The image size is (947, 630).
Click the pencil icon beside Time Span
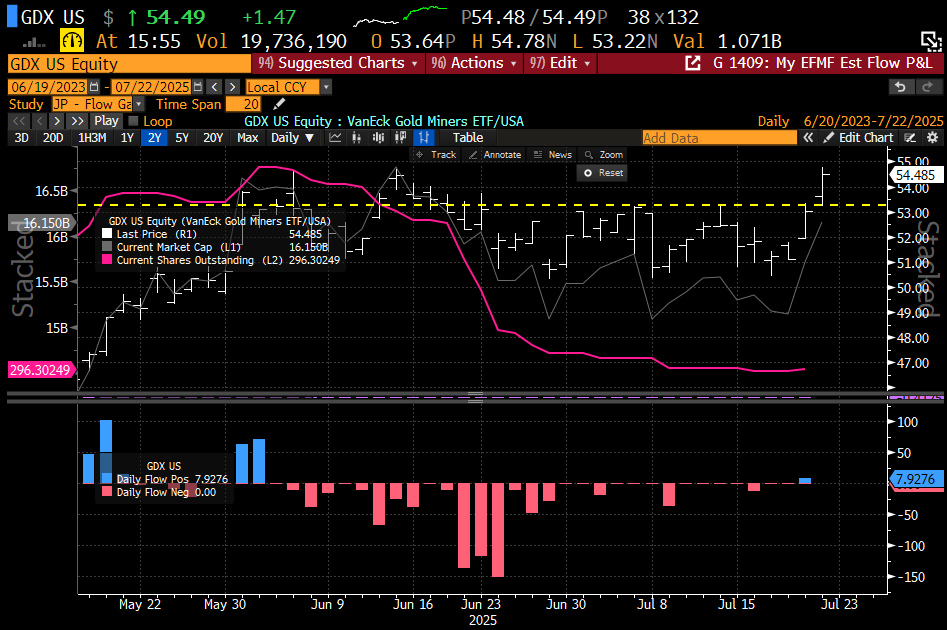[x=279, y=104]
